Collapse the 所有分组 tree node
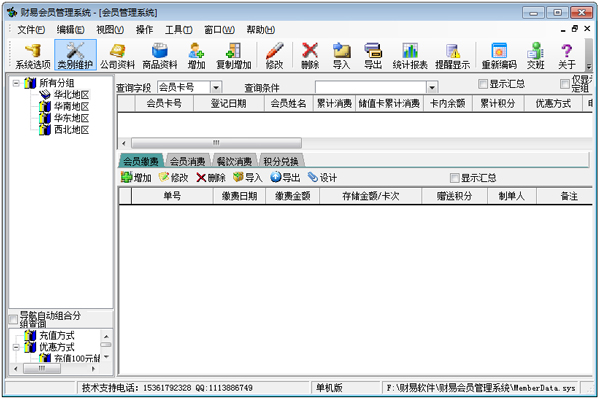 point(16,83)
